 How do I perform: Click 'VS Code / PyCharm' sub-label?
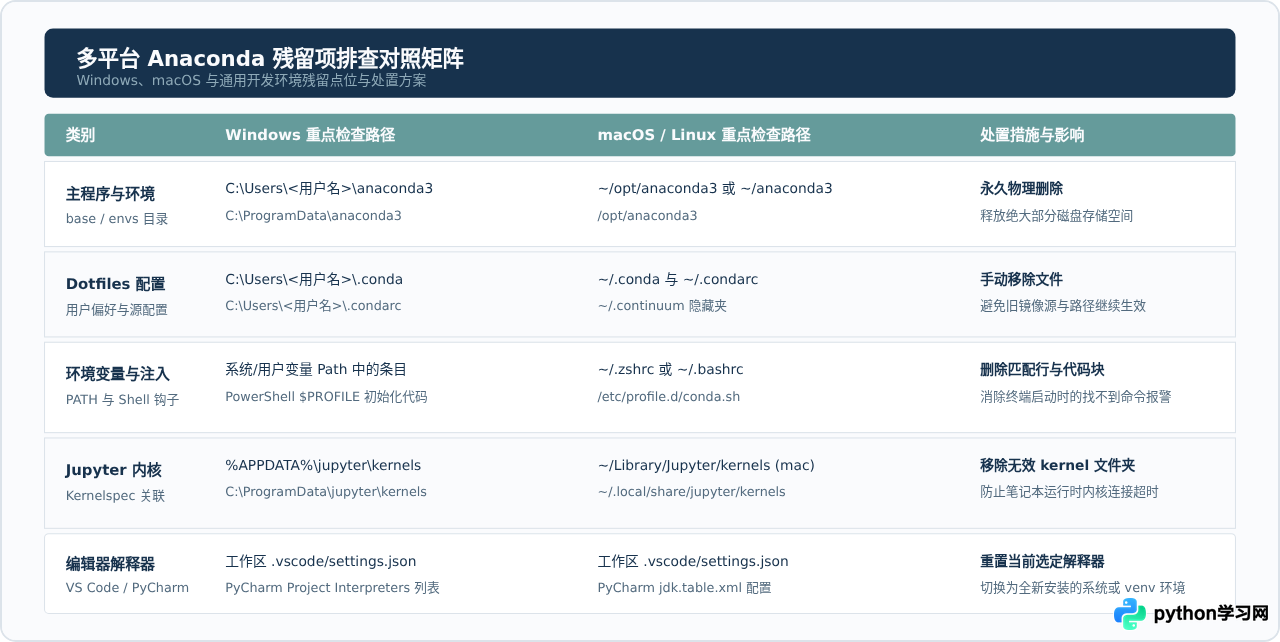pyautogui.click(x=127, y=588)
